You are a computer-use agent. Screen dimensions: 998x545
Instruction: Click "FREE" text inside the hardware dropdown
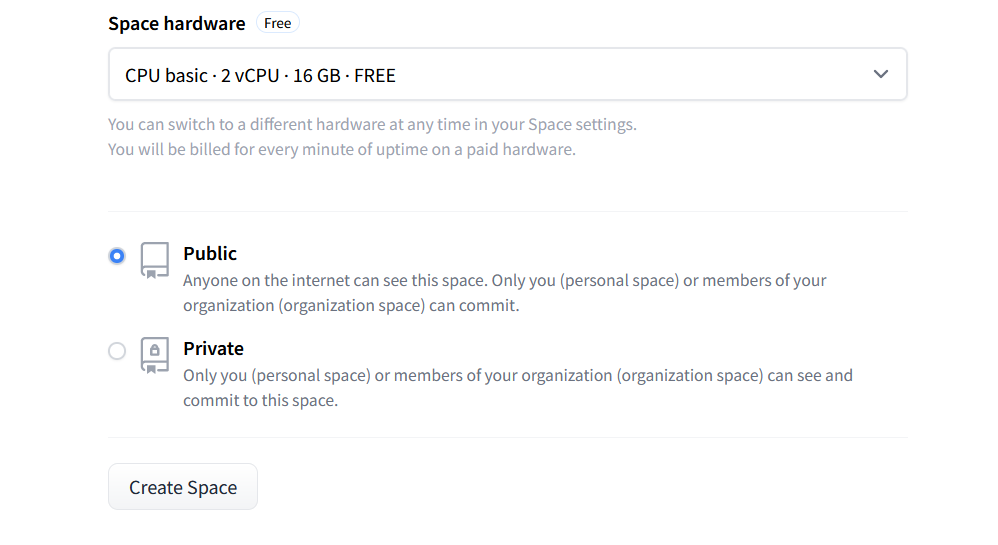(x=375, y=75)
